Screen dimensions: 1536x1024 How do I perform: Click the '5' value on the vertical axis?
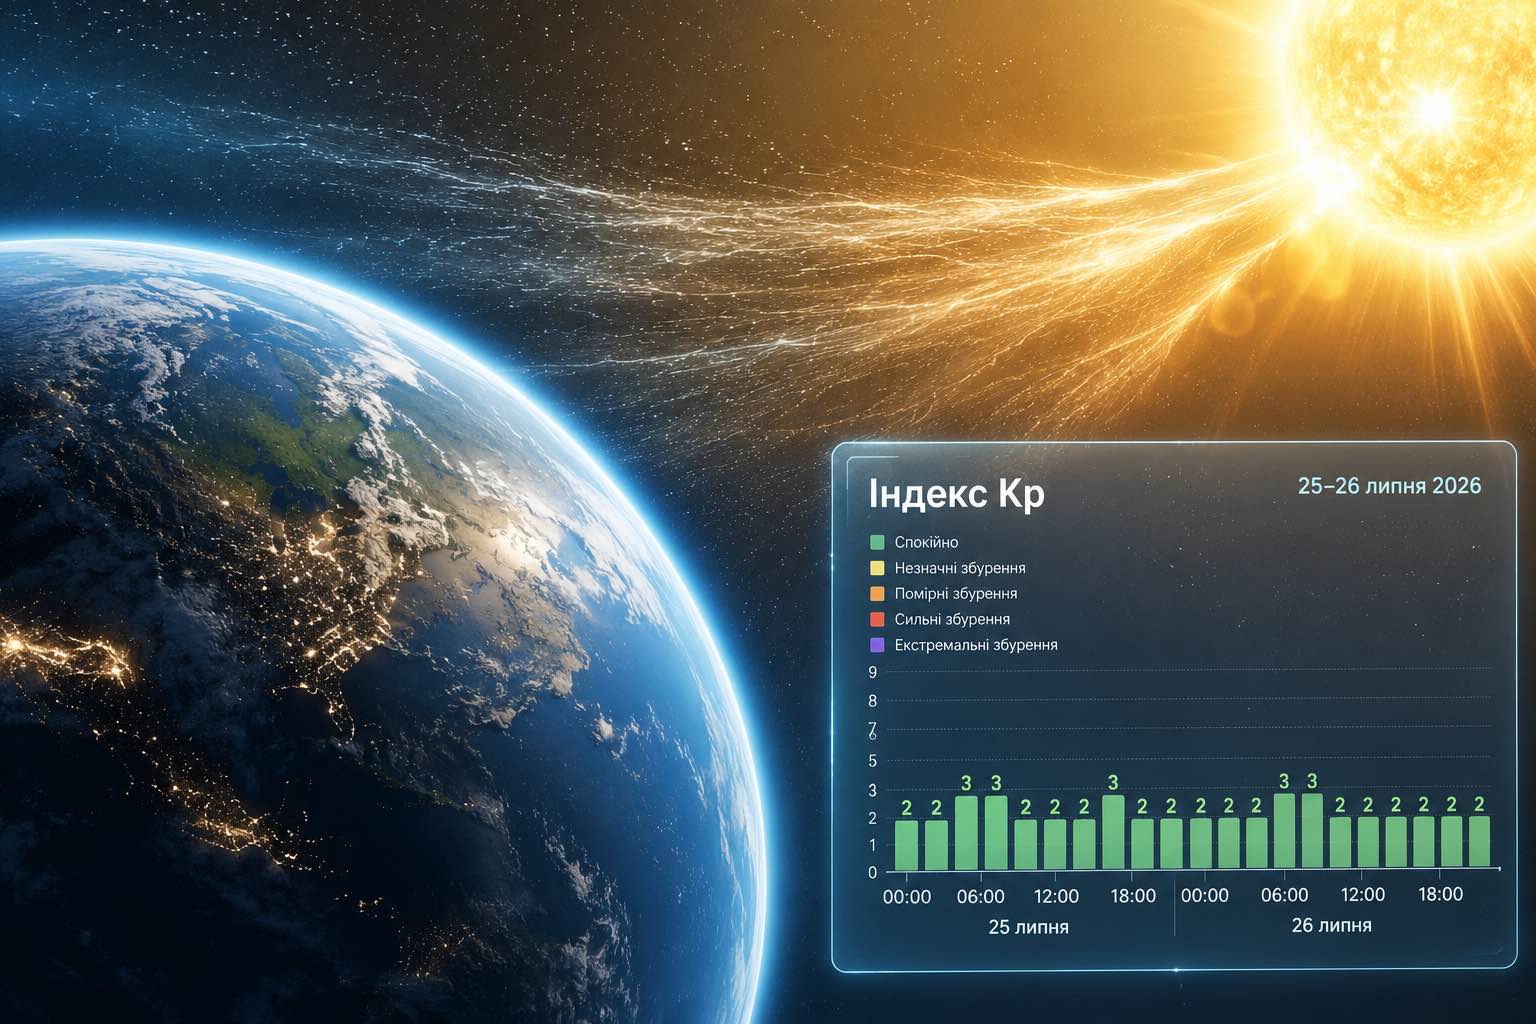pos(873,761)
